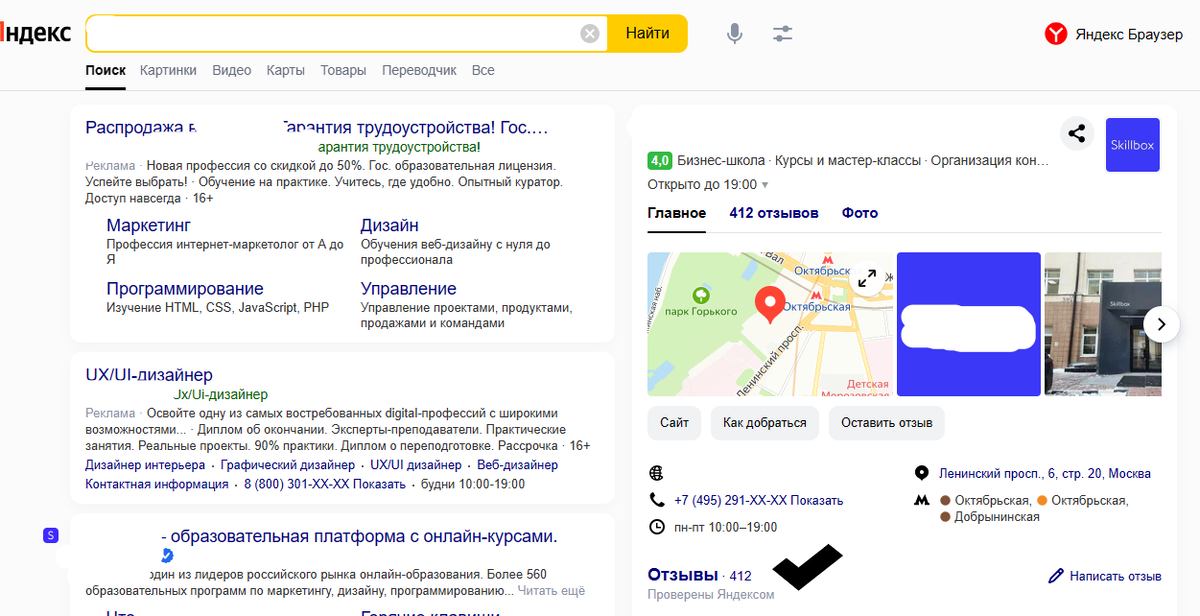Image resolution: width=1200 pixels, height=616 pixels.
Task: Open the Программирование ad sitelink
Action: click(x=185, y=289)
